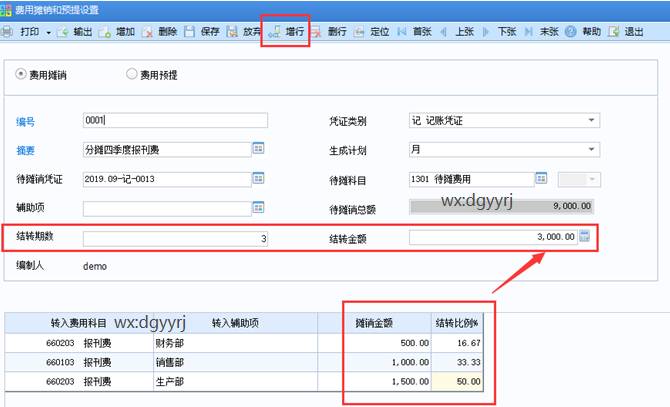670x407 pixels.
Task: Expand the 凭证类别 dropdown
Action: click(x=592, y=121)
